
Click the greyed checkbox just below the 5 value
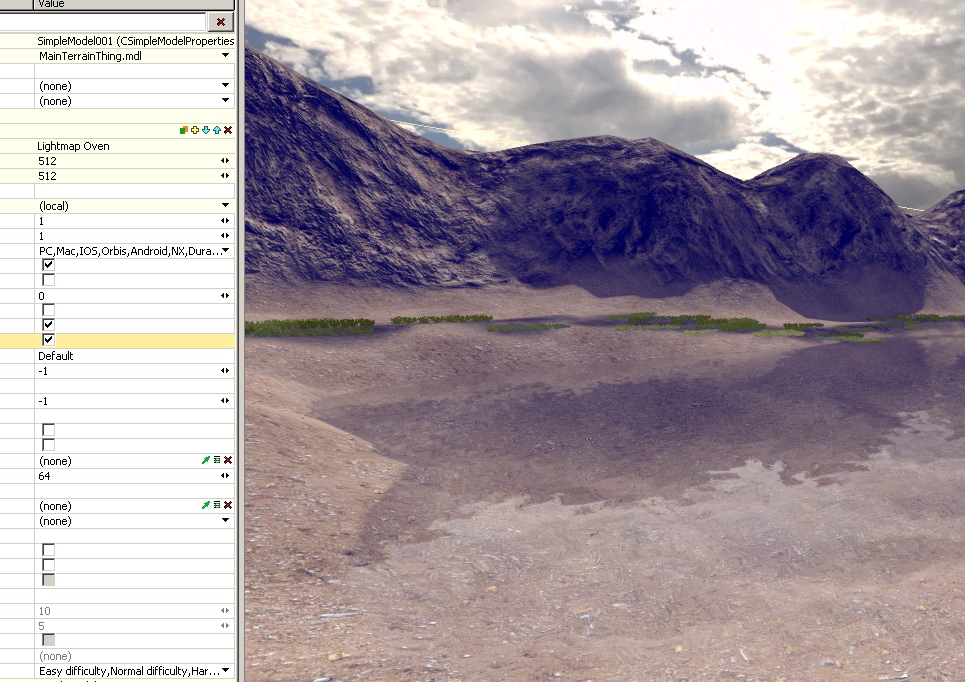[x=48, y=640]
